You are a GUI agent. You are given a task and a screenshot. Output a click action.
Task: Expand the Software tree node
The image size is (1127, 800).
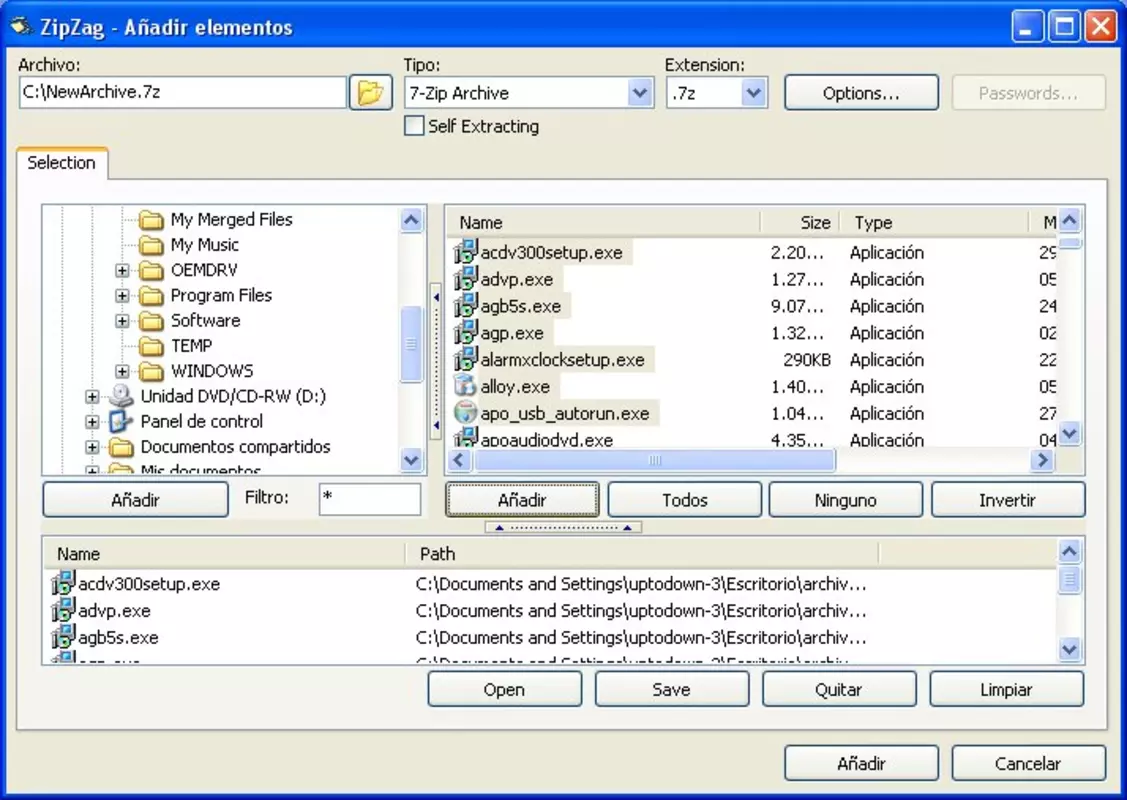click(x=122, y=321)
